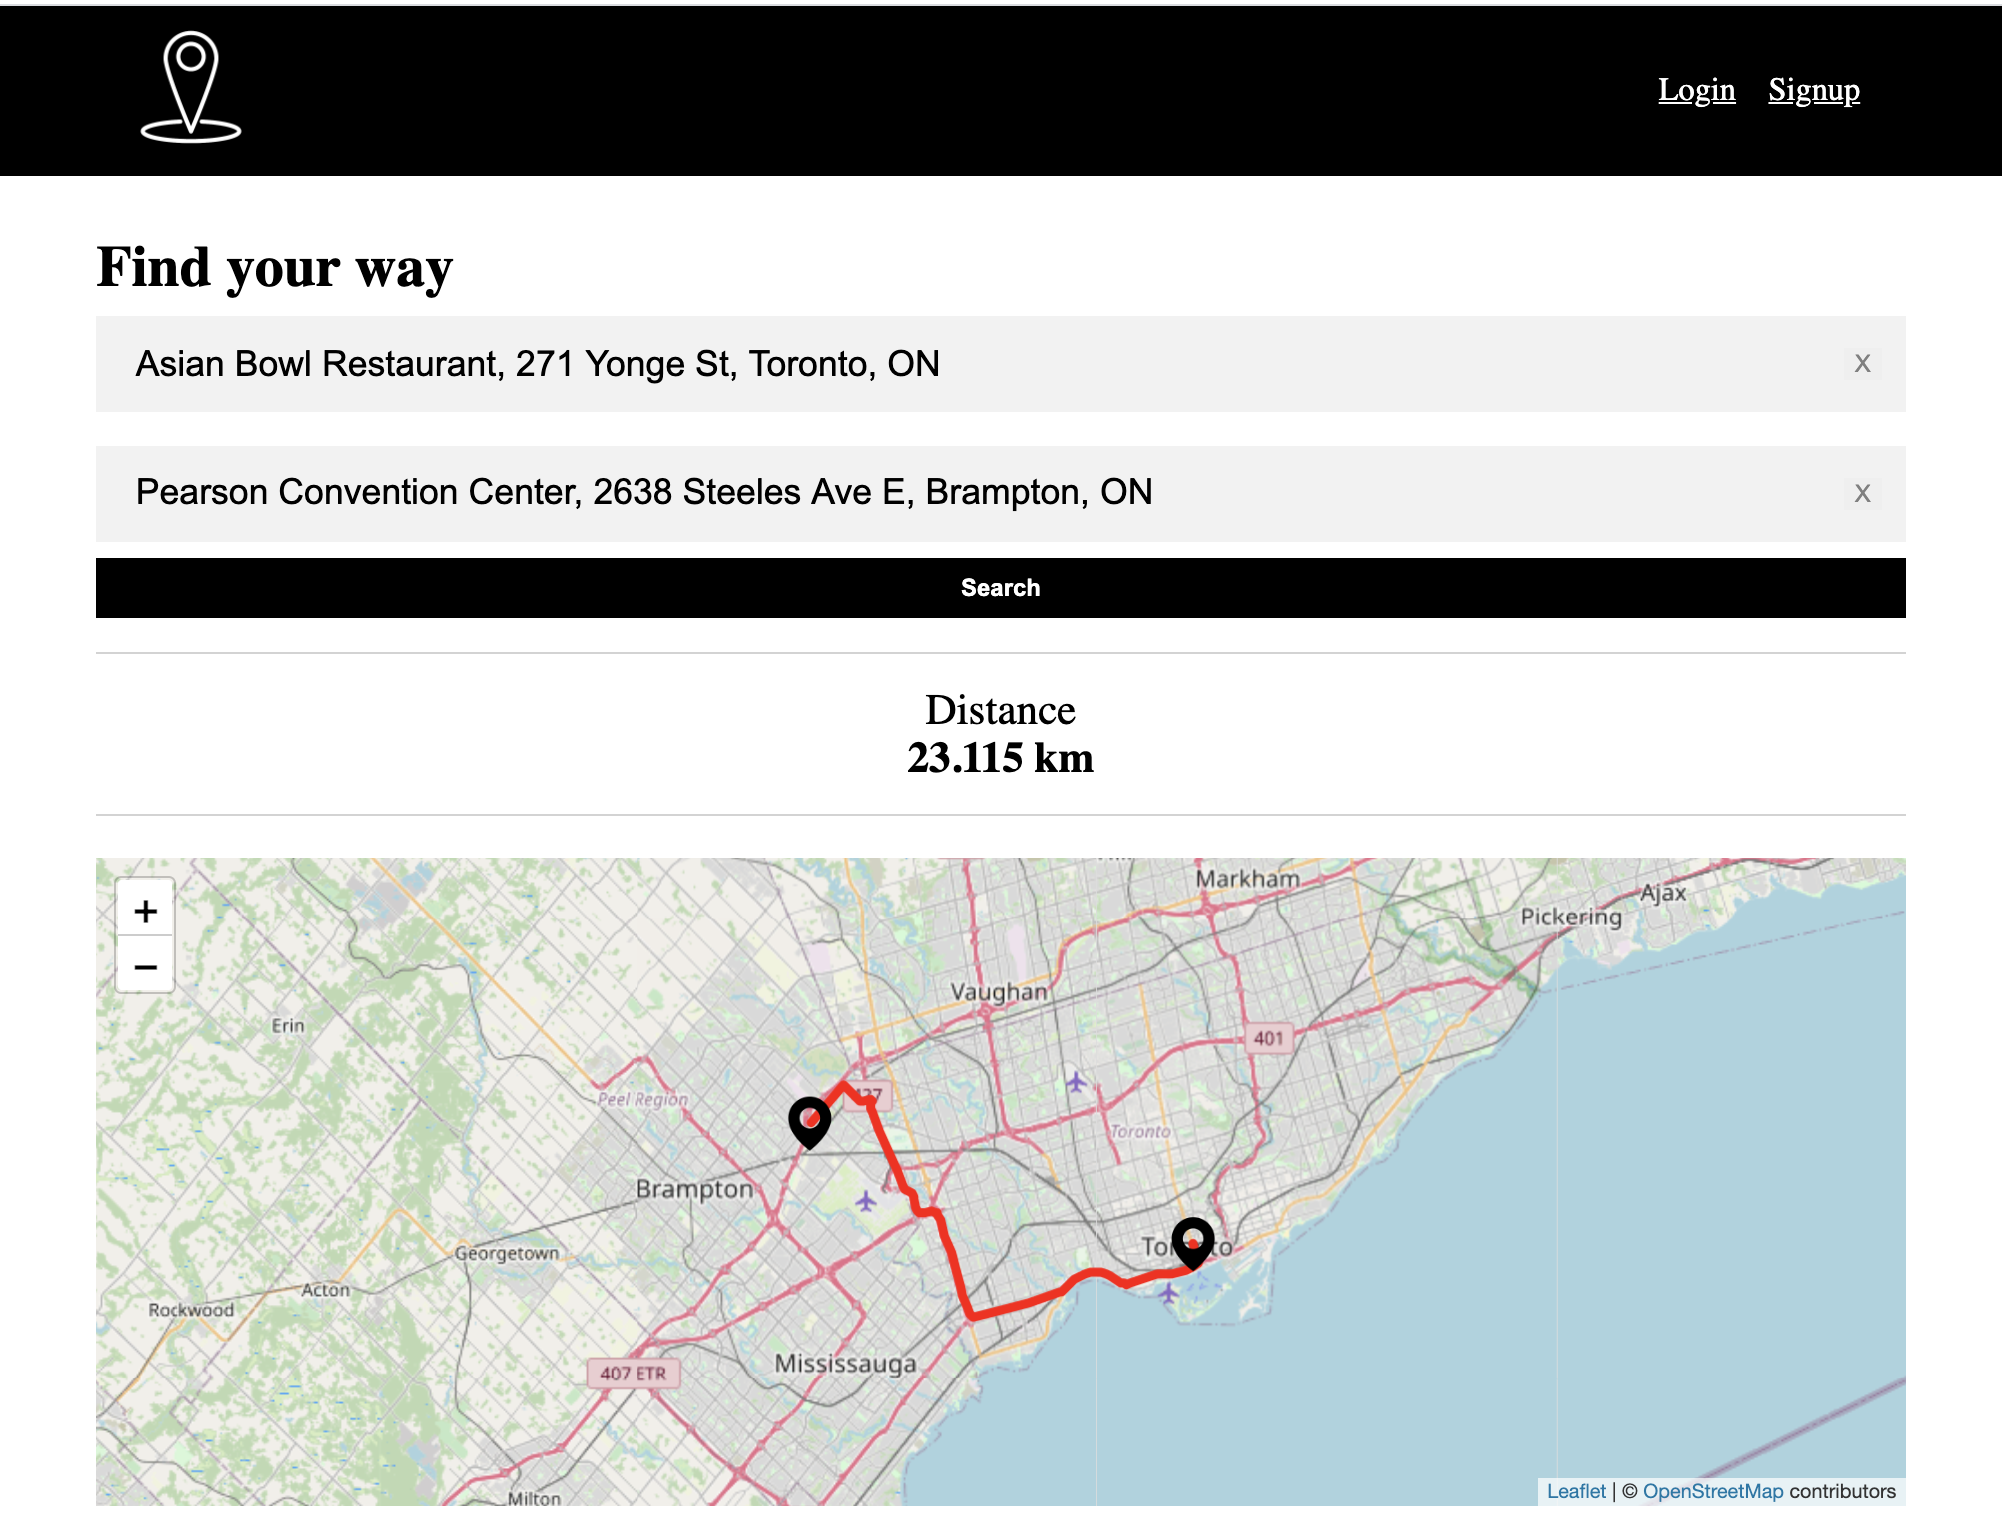
Task: Open the OpenStreetMap attribution link
Action: click(x=1713, y=1491)
